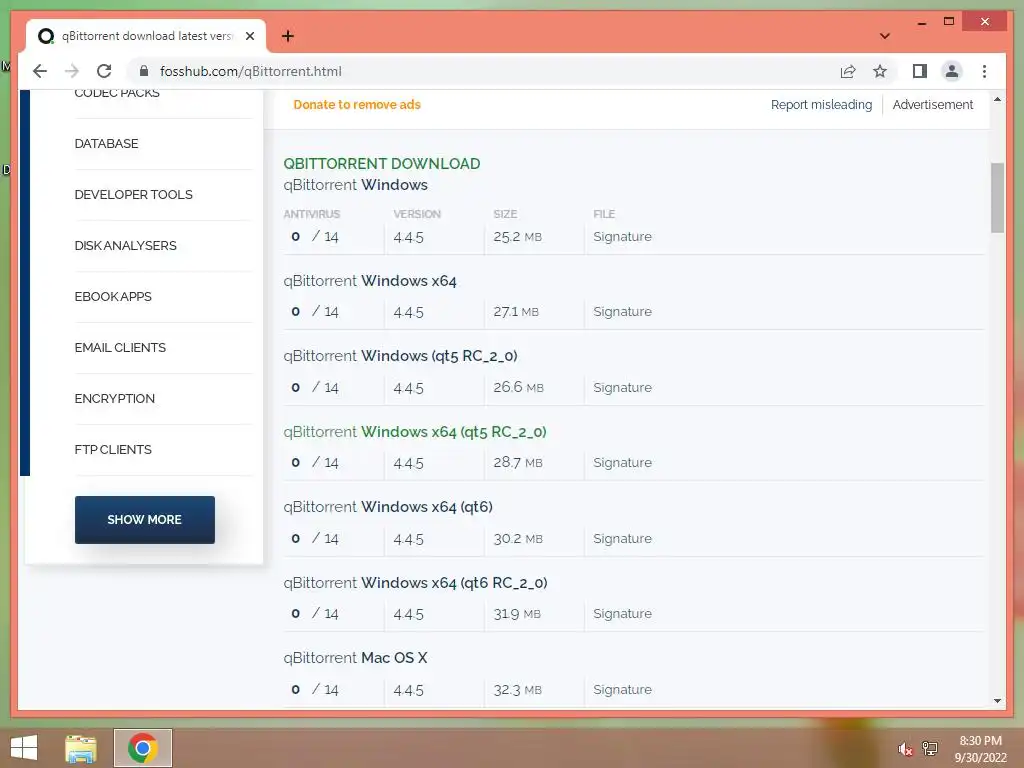The image size is (1024, 768).
Task: Open the Ebook Apps category
Action: (x=113, y=296)
